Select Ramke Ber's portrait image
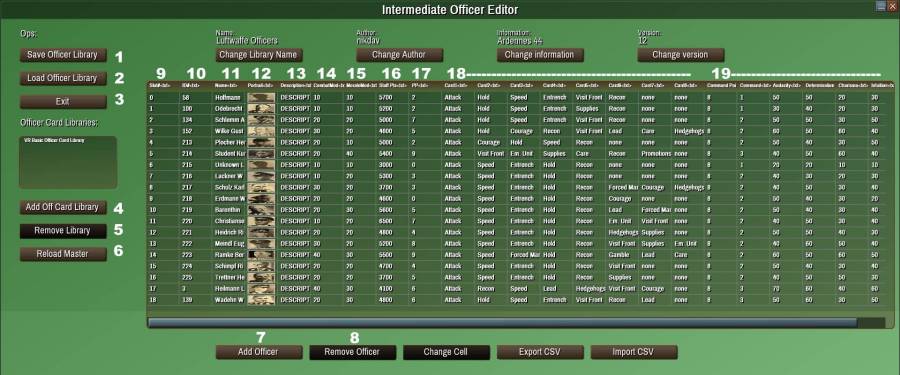This screenshot has width=900, height=375. click(261, 255)
